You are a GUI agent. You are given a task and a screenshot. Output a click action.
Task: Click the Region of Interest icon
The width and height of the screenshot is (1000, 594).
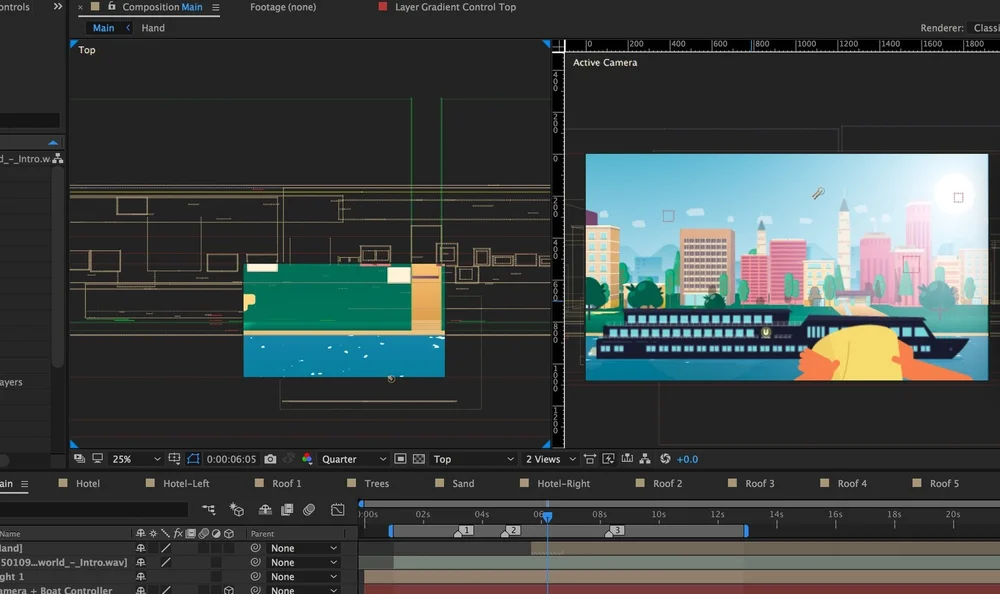coord(400,459)
